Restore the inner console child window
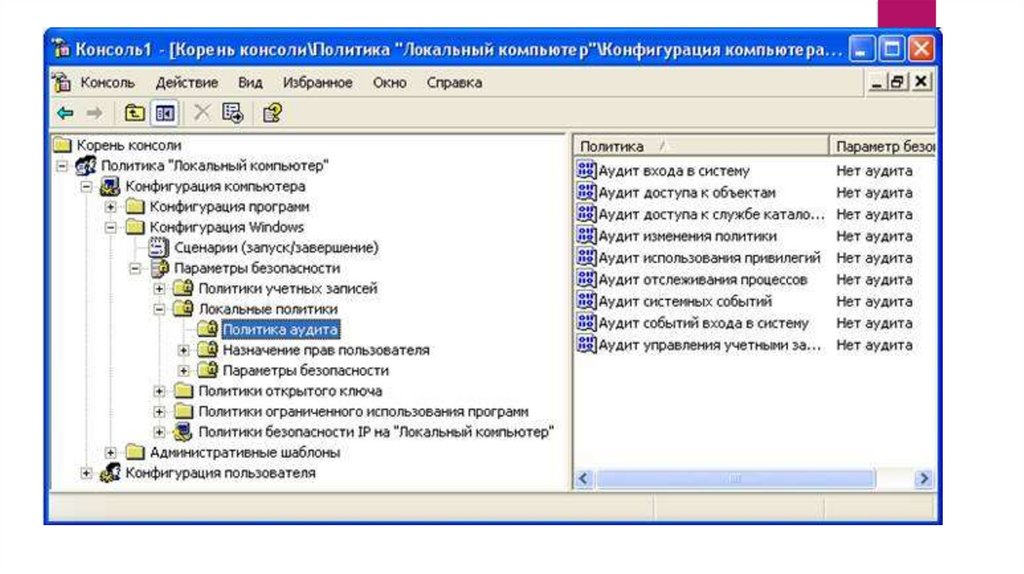Image resolution: width=1024 pixels, height=574 pixels. click(898, 82)
